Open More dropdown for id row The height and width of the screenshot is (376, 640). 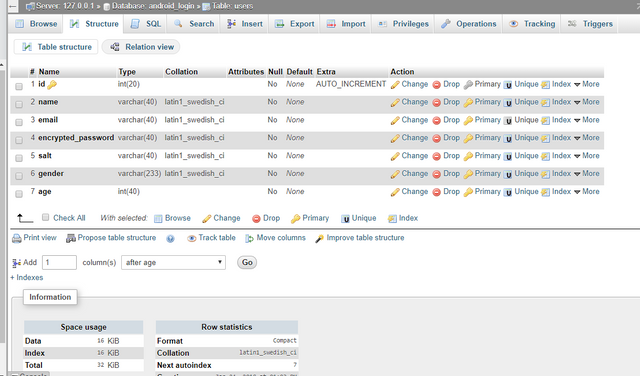pos(587,84)
